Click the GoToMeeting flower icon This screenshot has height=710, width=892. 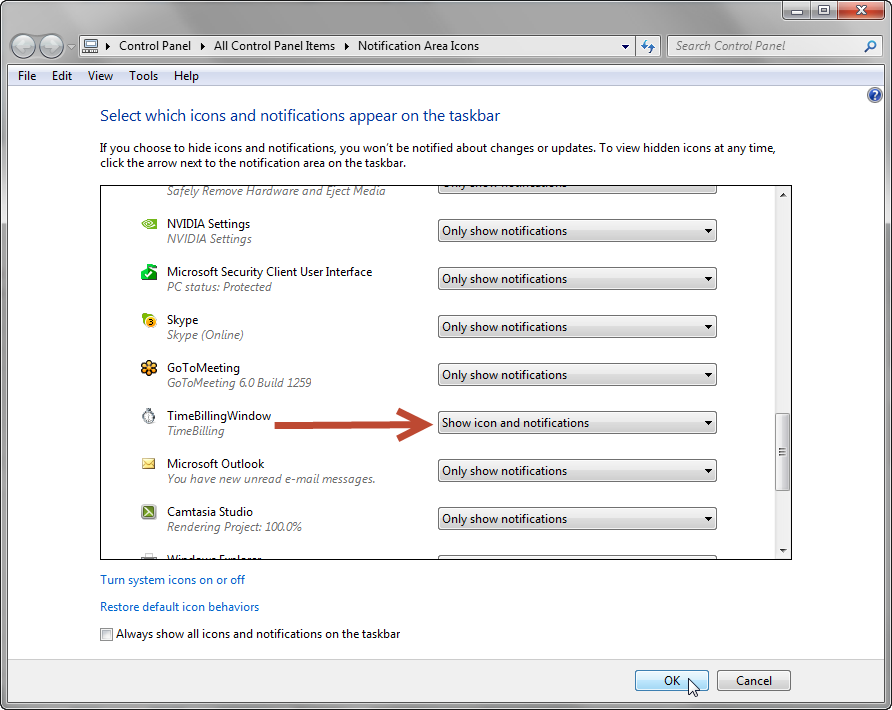[149, 368]
